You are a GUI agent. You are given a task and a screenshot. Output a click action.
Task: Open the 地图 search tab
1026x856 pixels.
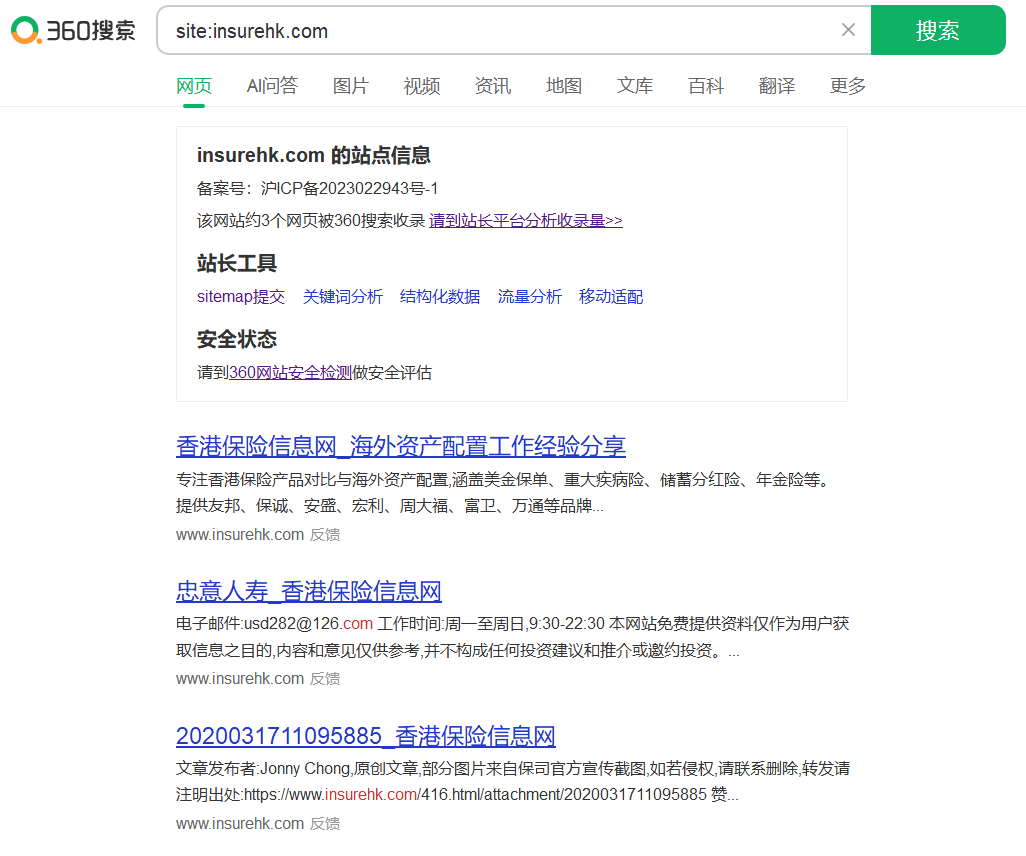coord(563,86)
